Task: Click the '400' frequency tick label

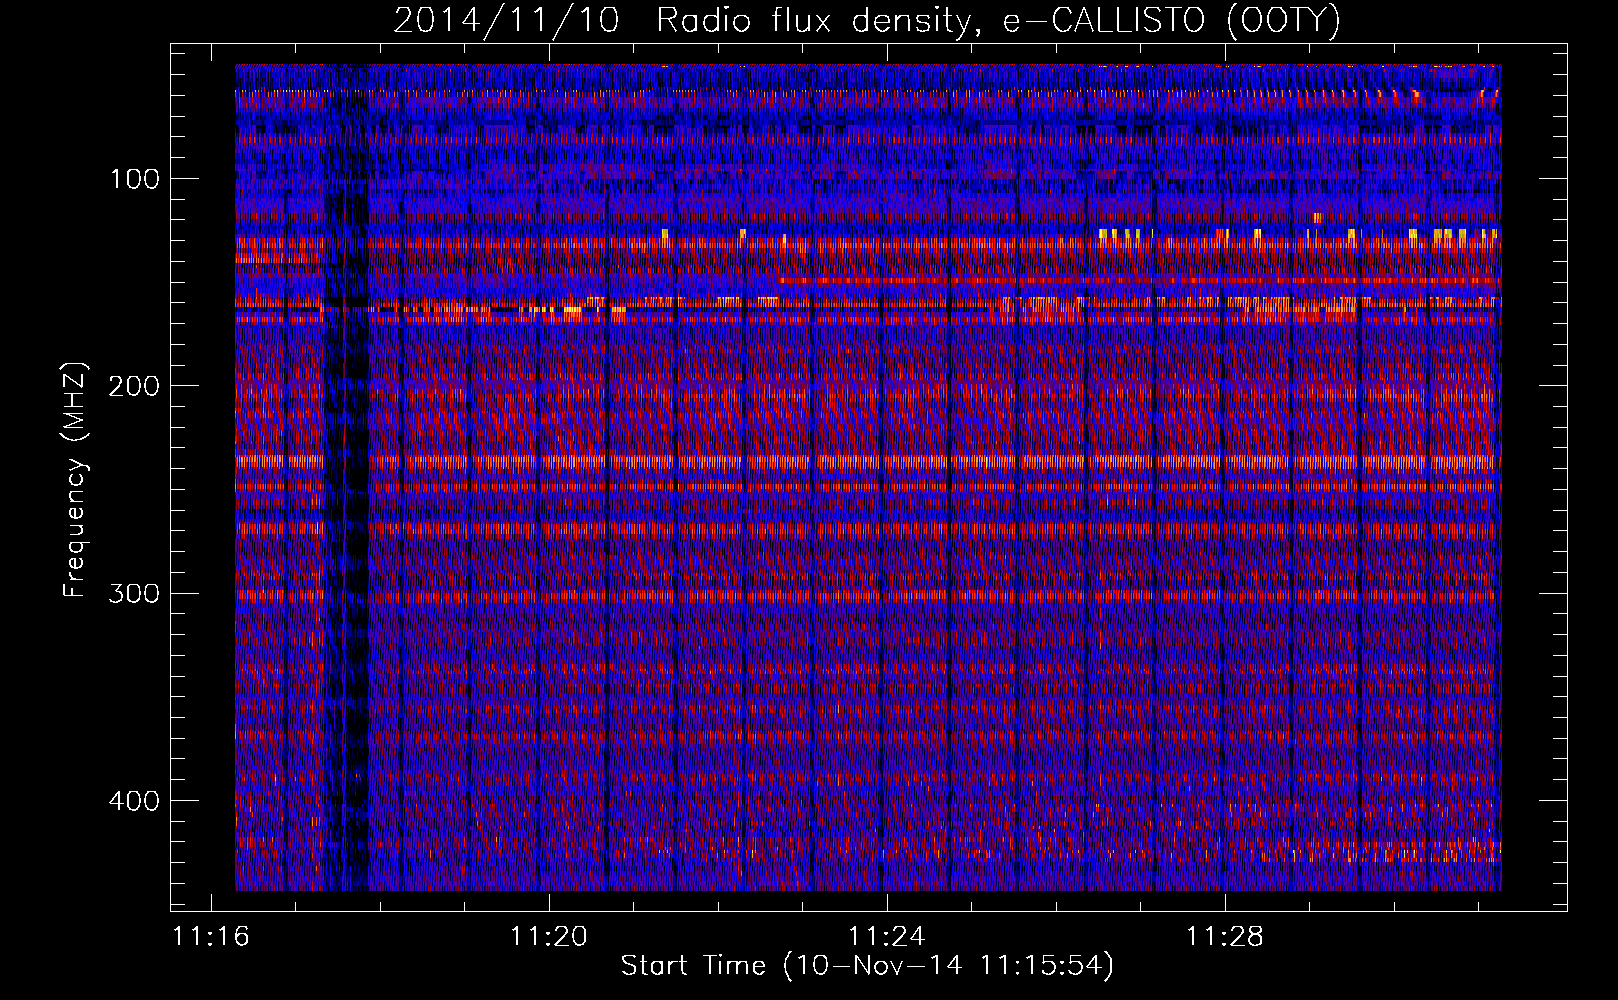Action: [134, 801]
